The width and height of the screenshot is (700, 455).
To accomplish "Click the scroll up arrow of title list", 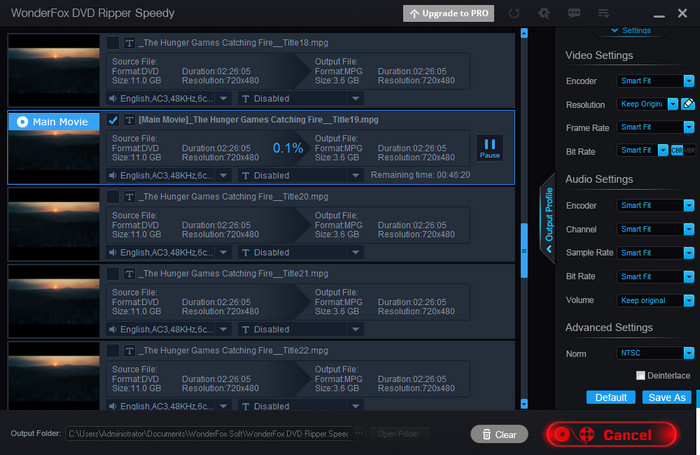I will [x=524, y=33].
